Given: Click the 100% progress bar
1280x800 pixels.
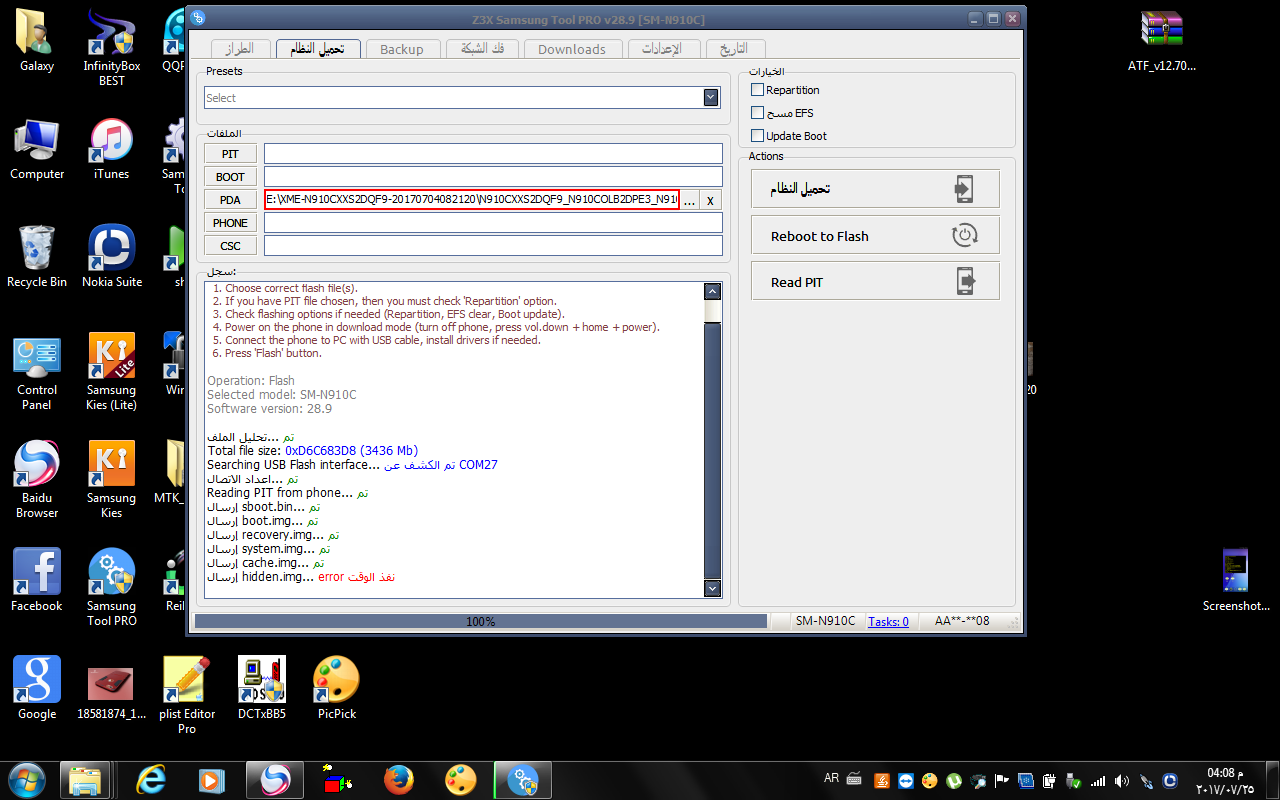Looking at the screenshot, I should [481, 621].
